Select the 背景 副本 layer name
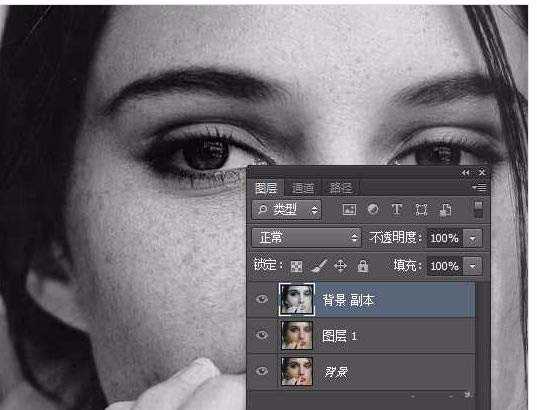The image size is (537, 410). [x=348, y=300]
